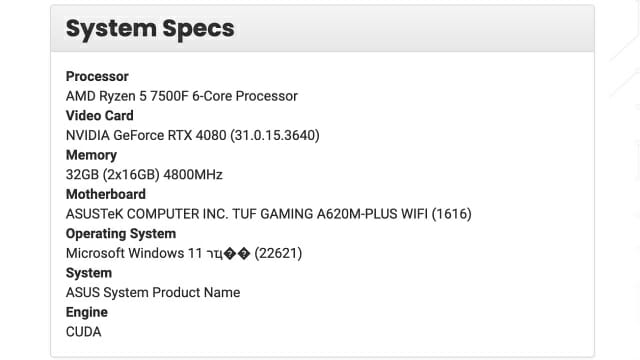The image size is (640, 360).
Task: Select the Engine label
Action: pos(87,312)
